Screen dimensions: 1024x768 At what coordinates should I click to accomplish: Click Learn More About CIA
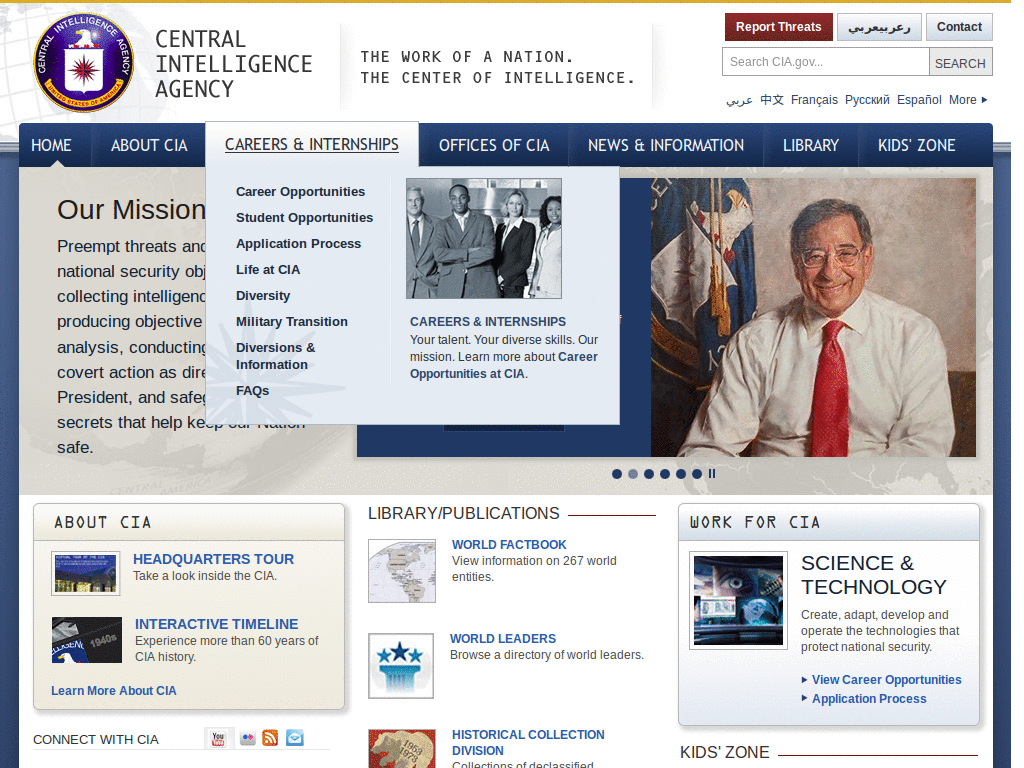pos(114,690)
